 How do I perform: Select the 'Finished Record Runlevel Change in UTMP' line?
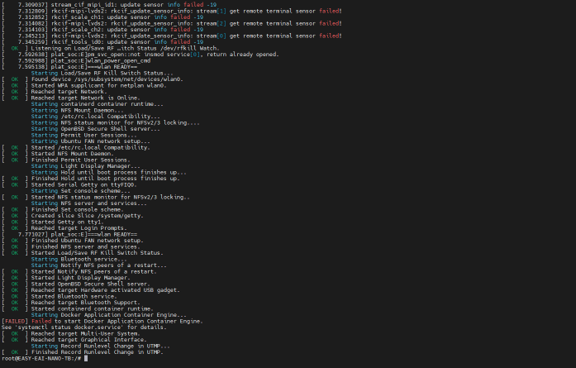(82, 353)
